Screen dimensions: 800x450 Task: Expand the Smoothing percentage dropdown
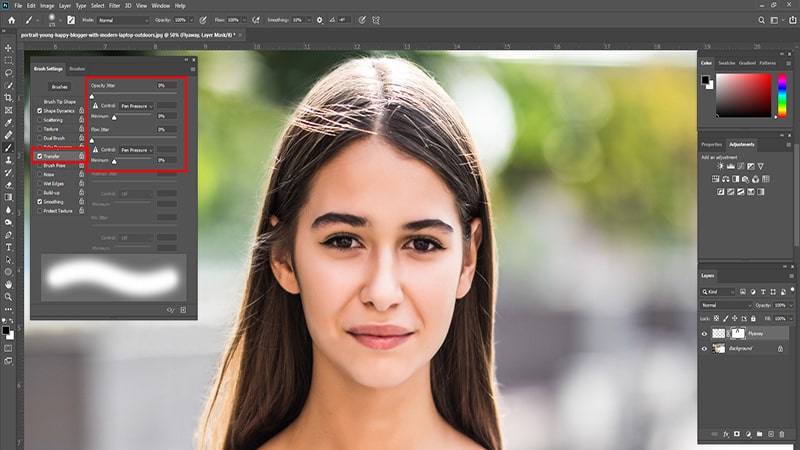(x=308, y=20)
